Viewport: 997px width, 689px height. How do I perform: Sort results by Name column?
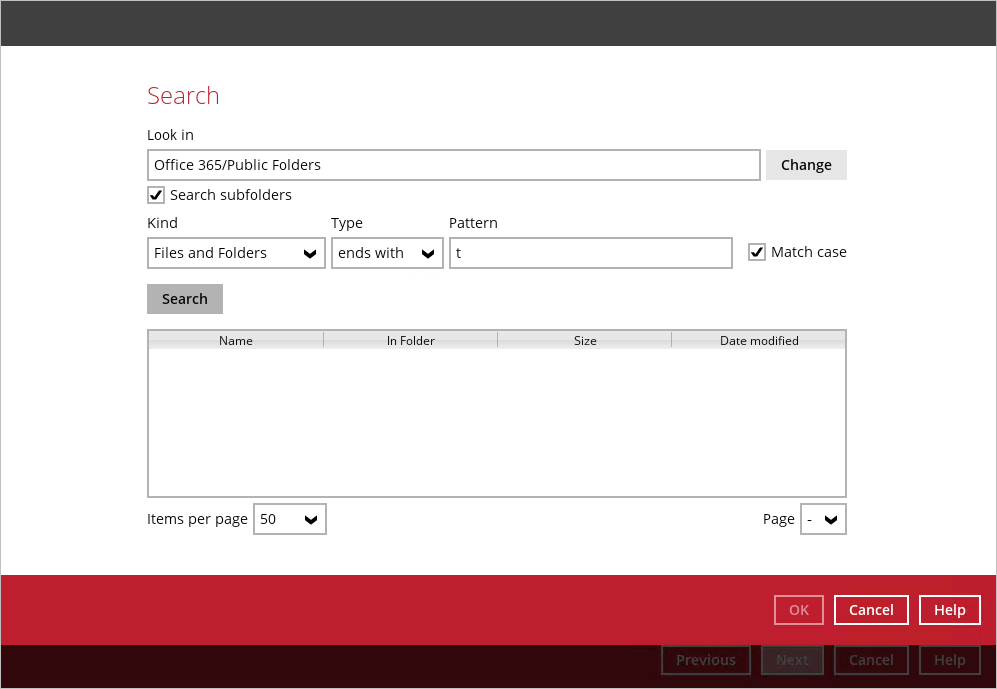pos(236,341)
